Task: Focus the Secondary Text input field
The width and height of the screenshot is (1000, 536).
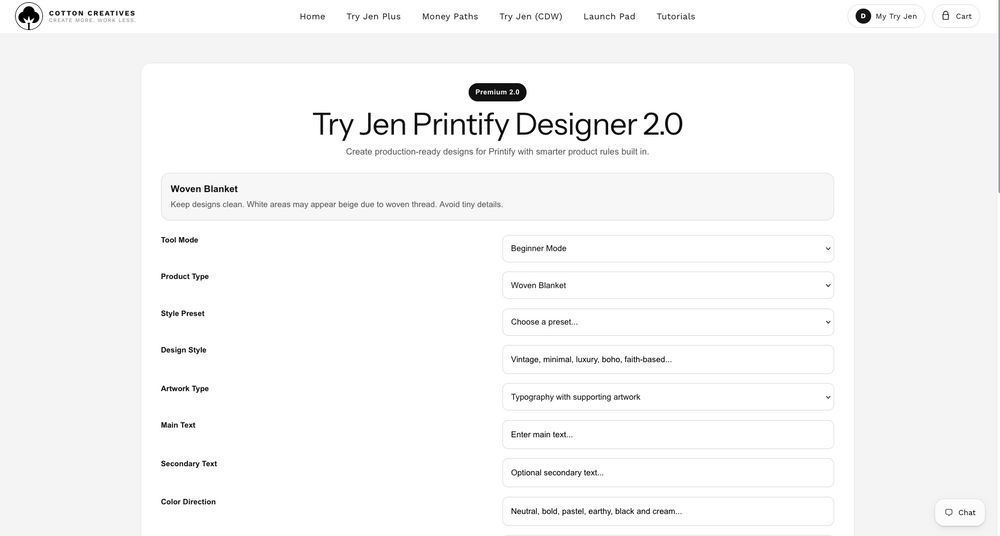Action: 668,473
